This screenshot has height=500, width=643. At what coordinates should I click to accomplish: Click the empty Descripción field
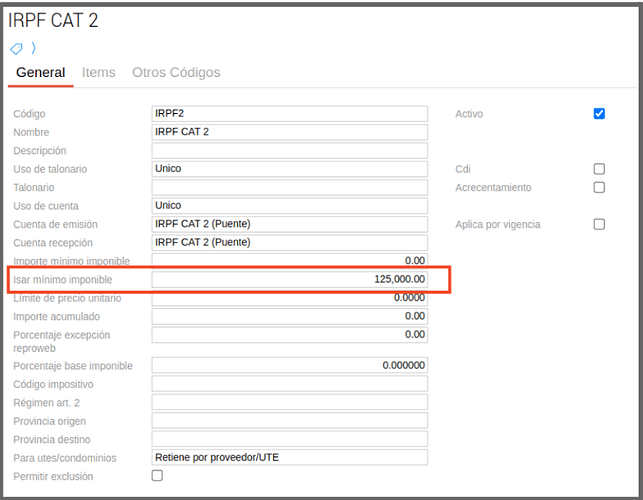pyautogui.click(x=290, y=151)
